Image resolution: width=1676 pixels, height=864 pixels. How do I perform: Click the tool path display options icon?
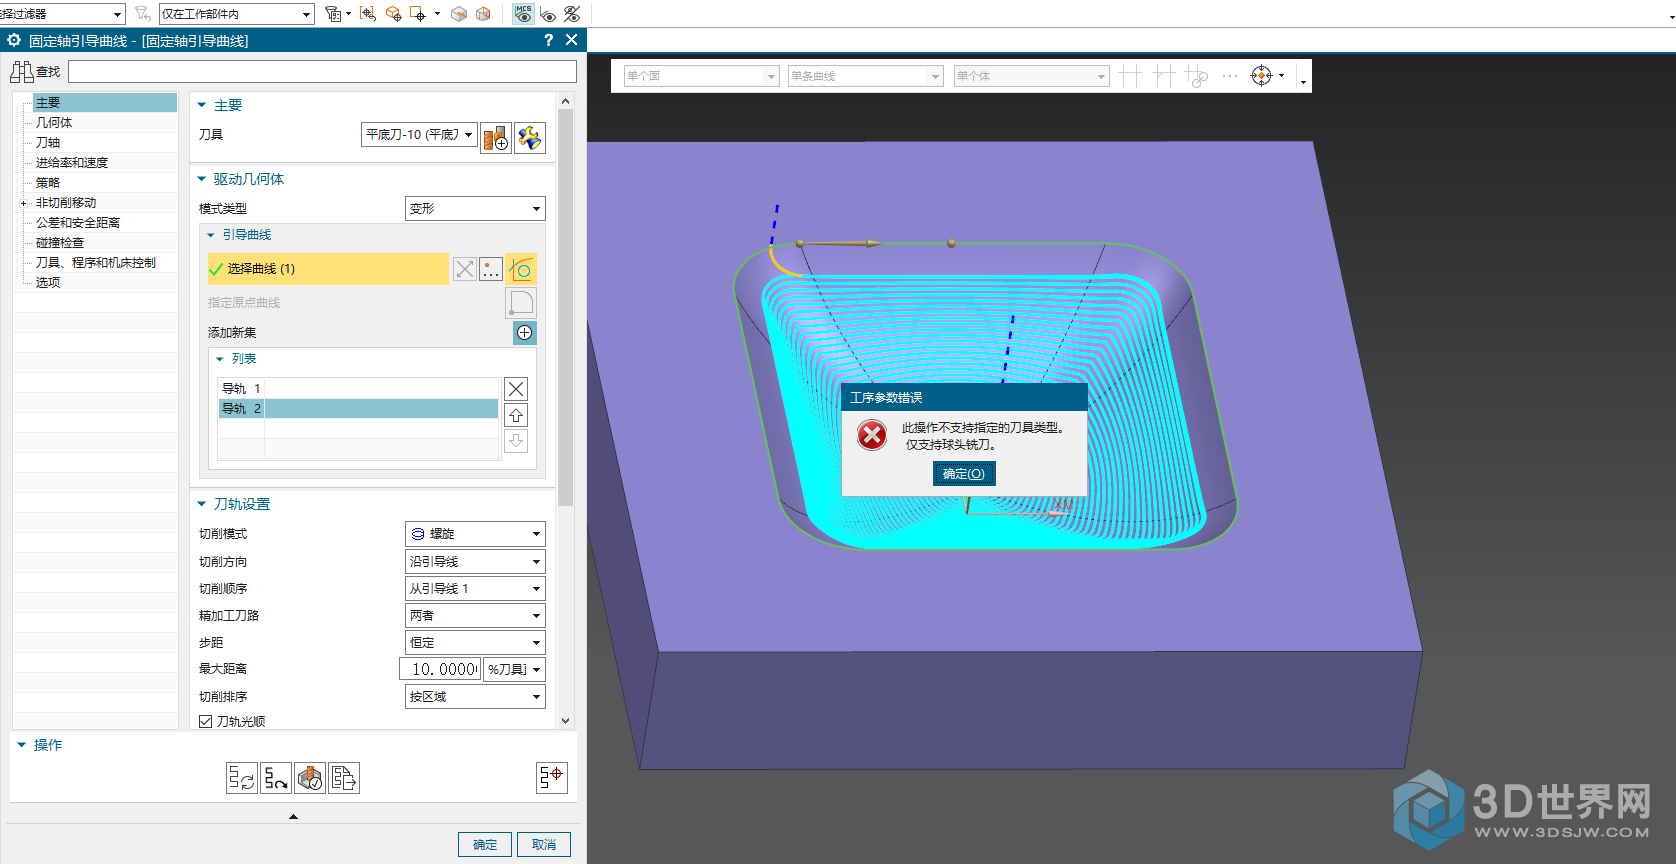(x=552, y=778)
